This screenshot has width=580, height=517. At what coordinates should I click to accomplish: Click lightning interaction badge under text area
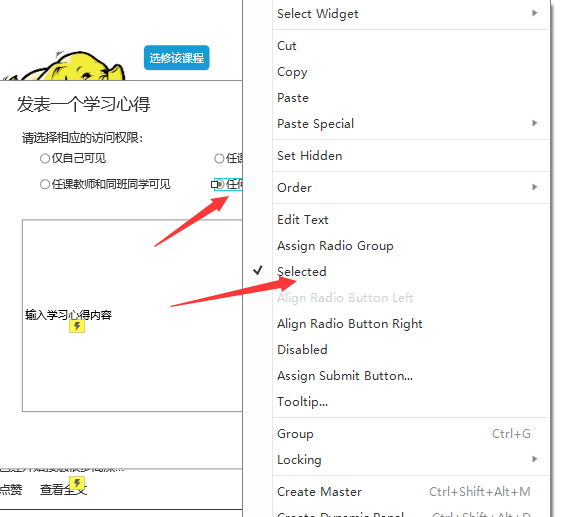(77, 326)
